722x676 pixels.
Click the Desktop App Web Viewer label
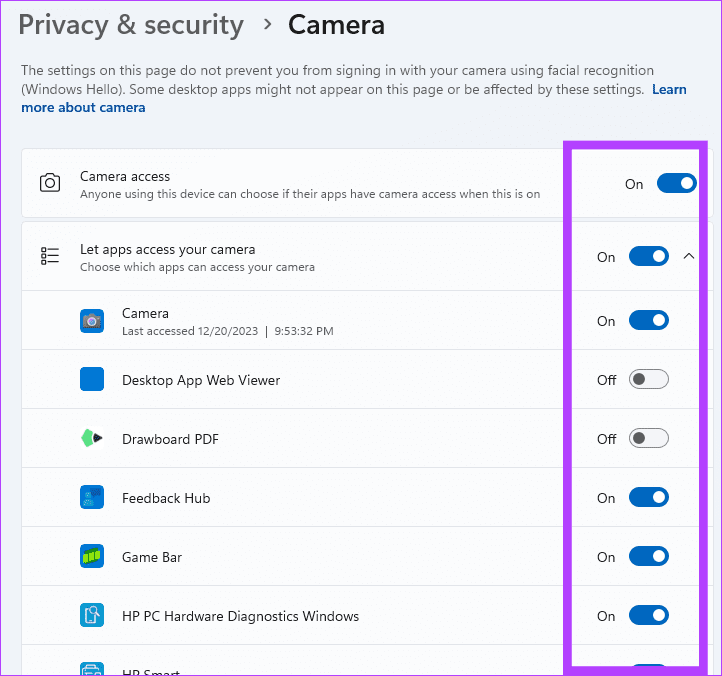[x=201, y=380]
